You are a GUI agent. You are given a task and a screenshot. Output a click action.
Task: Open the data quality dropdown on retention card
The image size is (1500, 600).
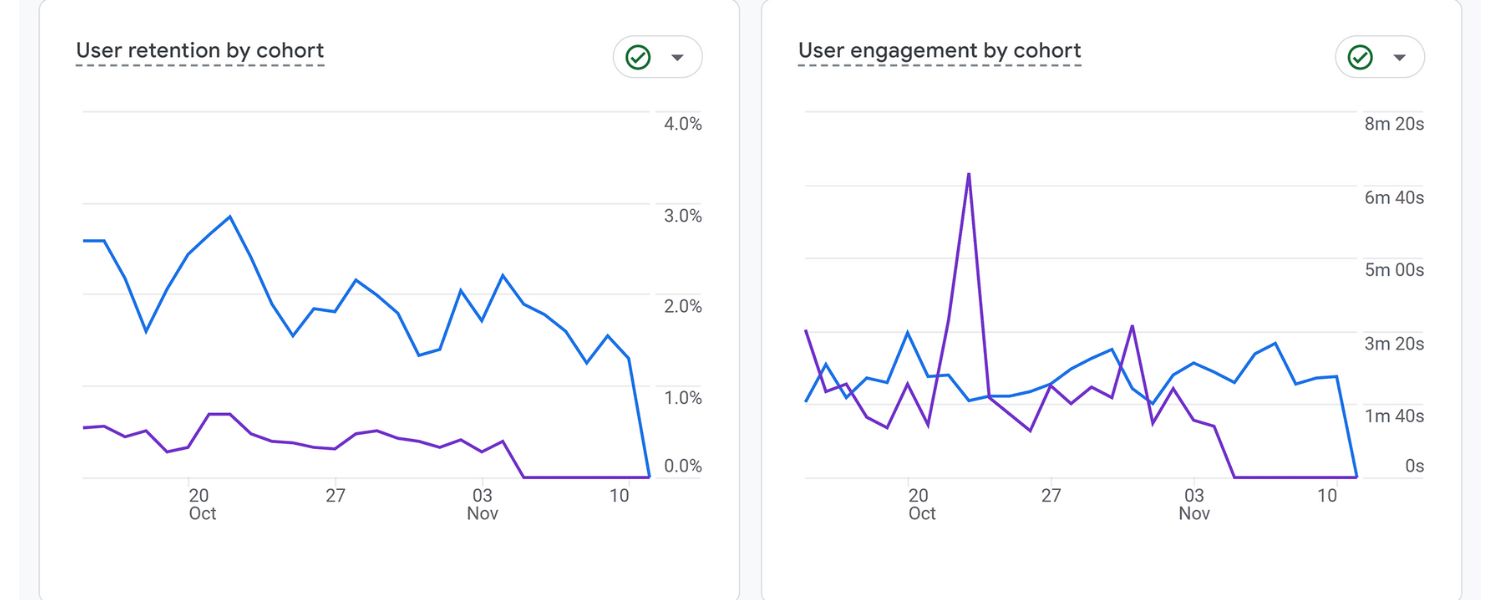pyautogui.click(x=676, y=57)
